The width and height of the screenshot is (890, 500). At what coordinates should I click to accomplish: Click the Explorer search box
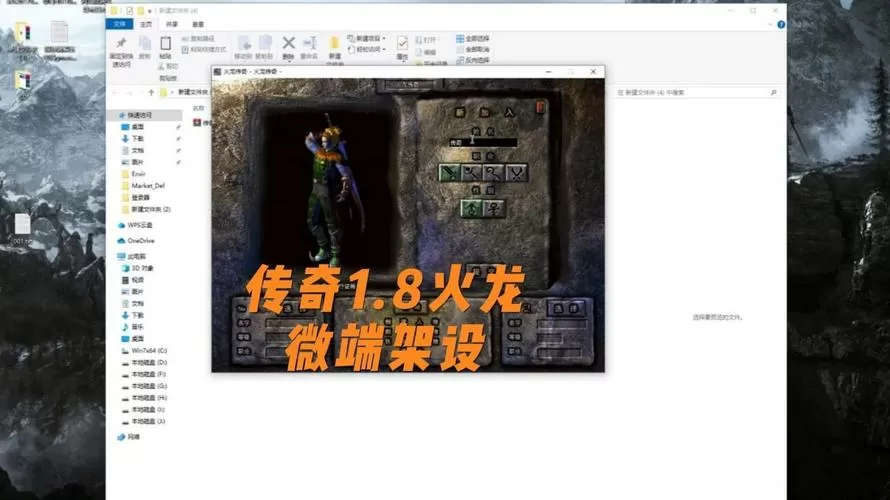(697, 92)
